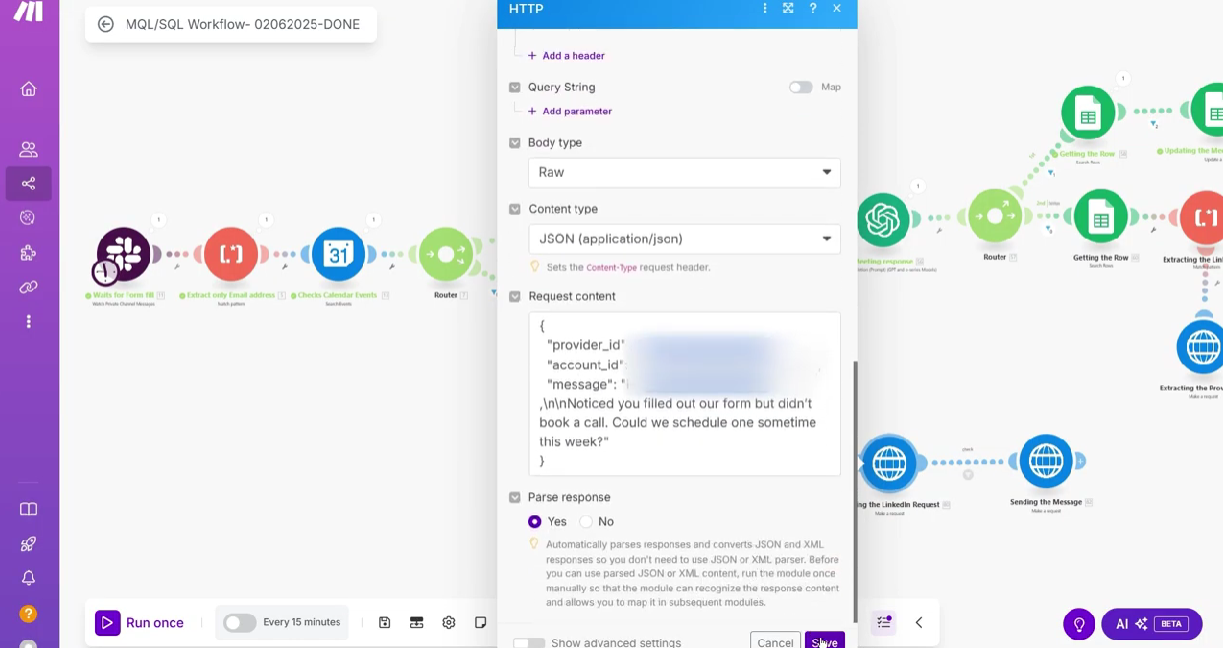The image size is (1223, 648).
Task: Open the run bubble above the Slack module
Action: [158, 220]
